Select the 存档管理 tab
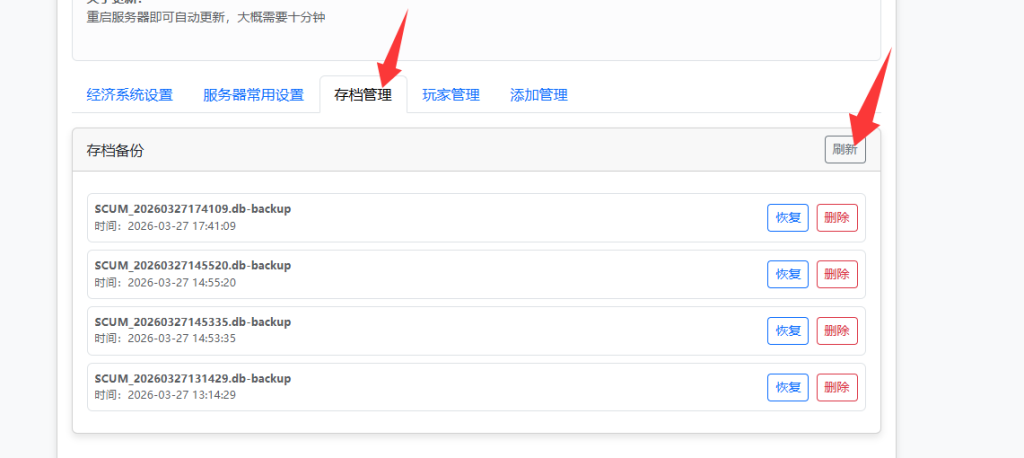The image size is (1024, 458). (363, 95)
